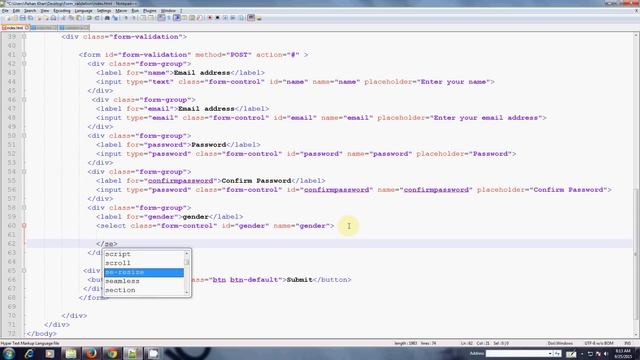Click the system tray volume icon
Viewport: 640px width, 360px height.
[606, 354]
